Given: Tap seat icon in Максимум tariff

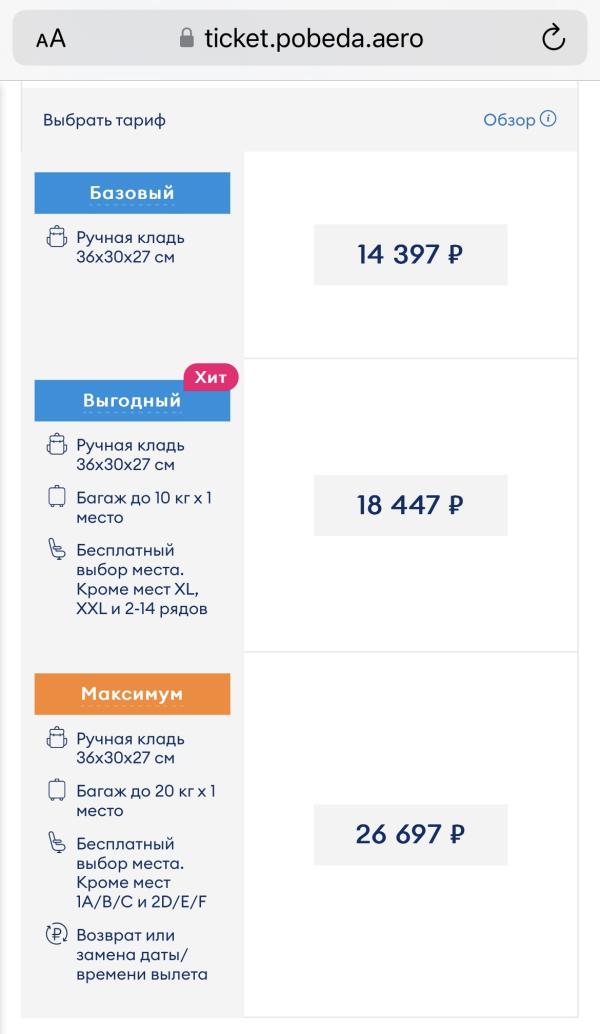Looking at the screenshot, I should coord(56,844).
